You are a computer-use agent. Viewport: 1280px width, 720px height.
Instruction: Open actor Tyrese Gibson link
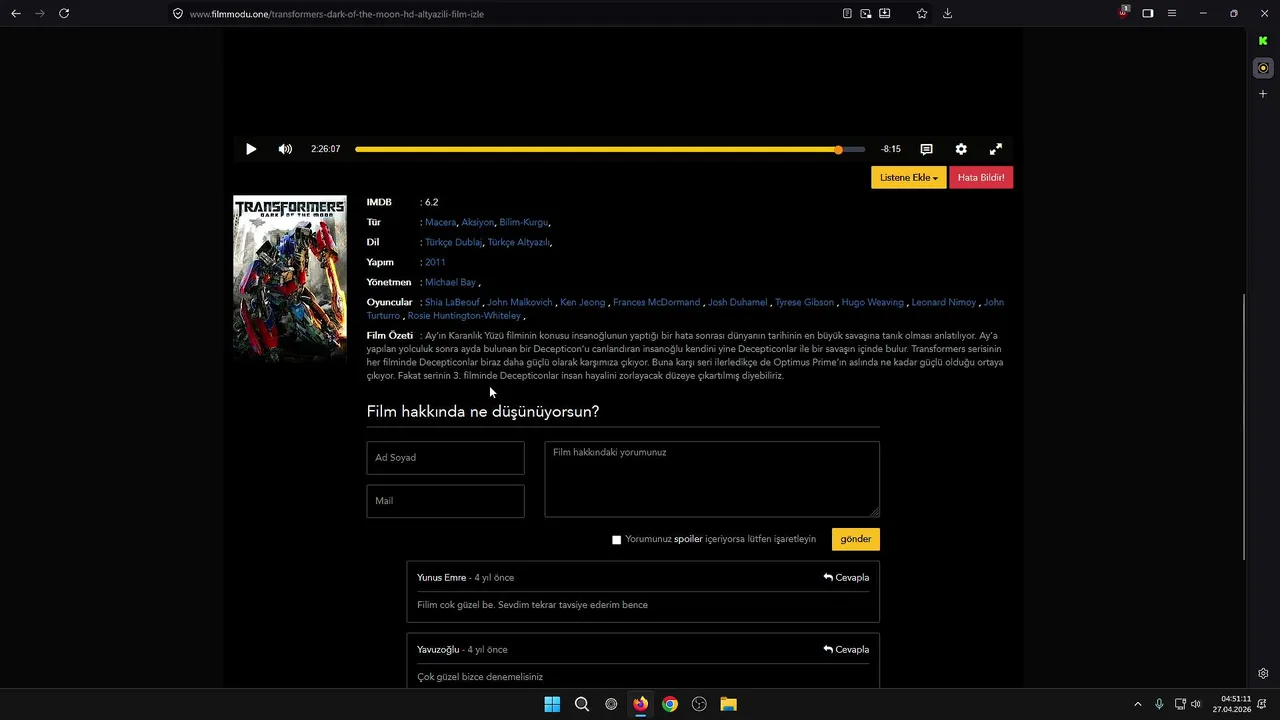[804, 302]
